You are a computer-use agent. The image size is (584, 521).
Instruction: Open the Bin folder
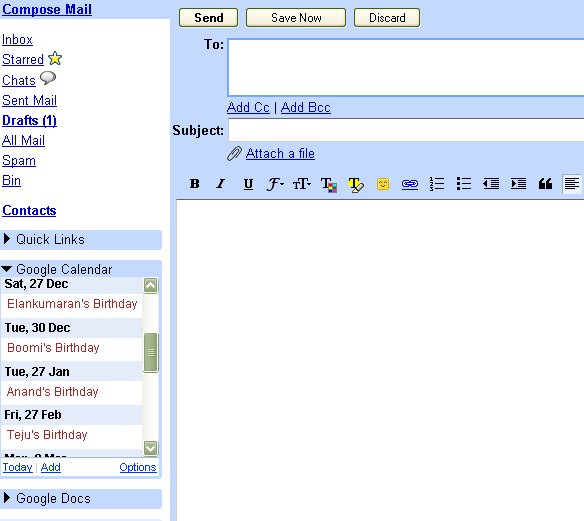click(11, 181)
